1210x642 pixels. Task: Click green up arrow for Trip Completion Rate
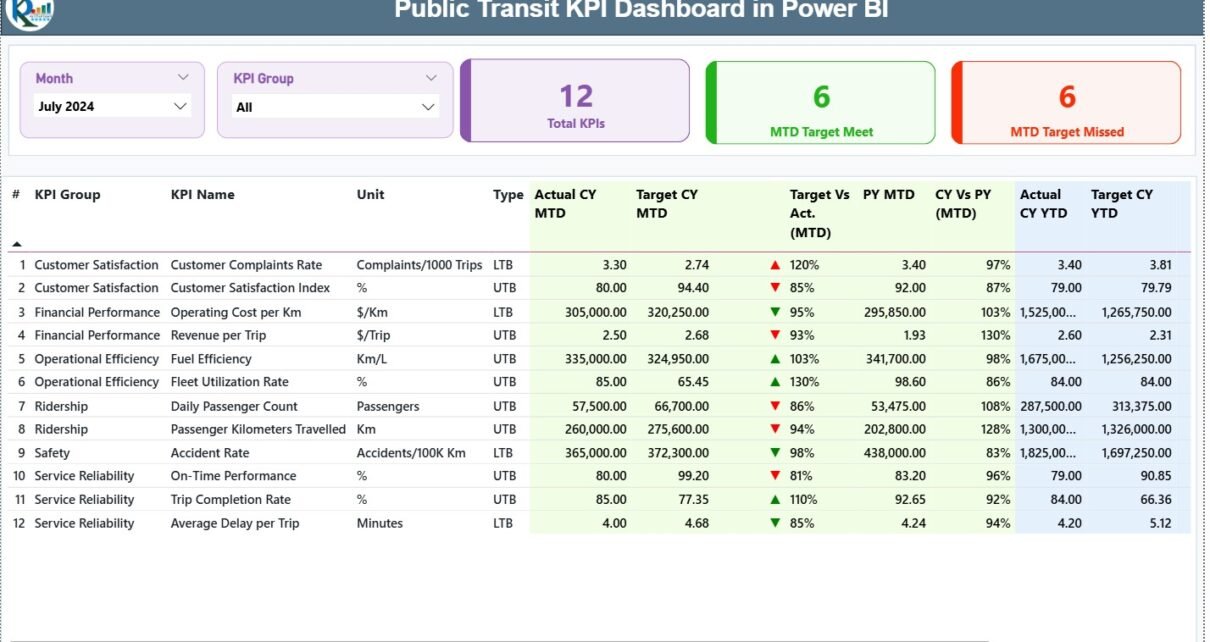tap(775, 500)
